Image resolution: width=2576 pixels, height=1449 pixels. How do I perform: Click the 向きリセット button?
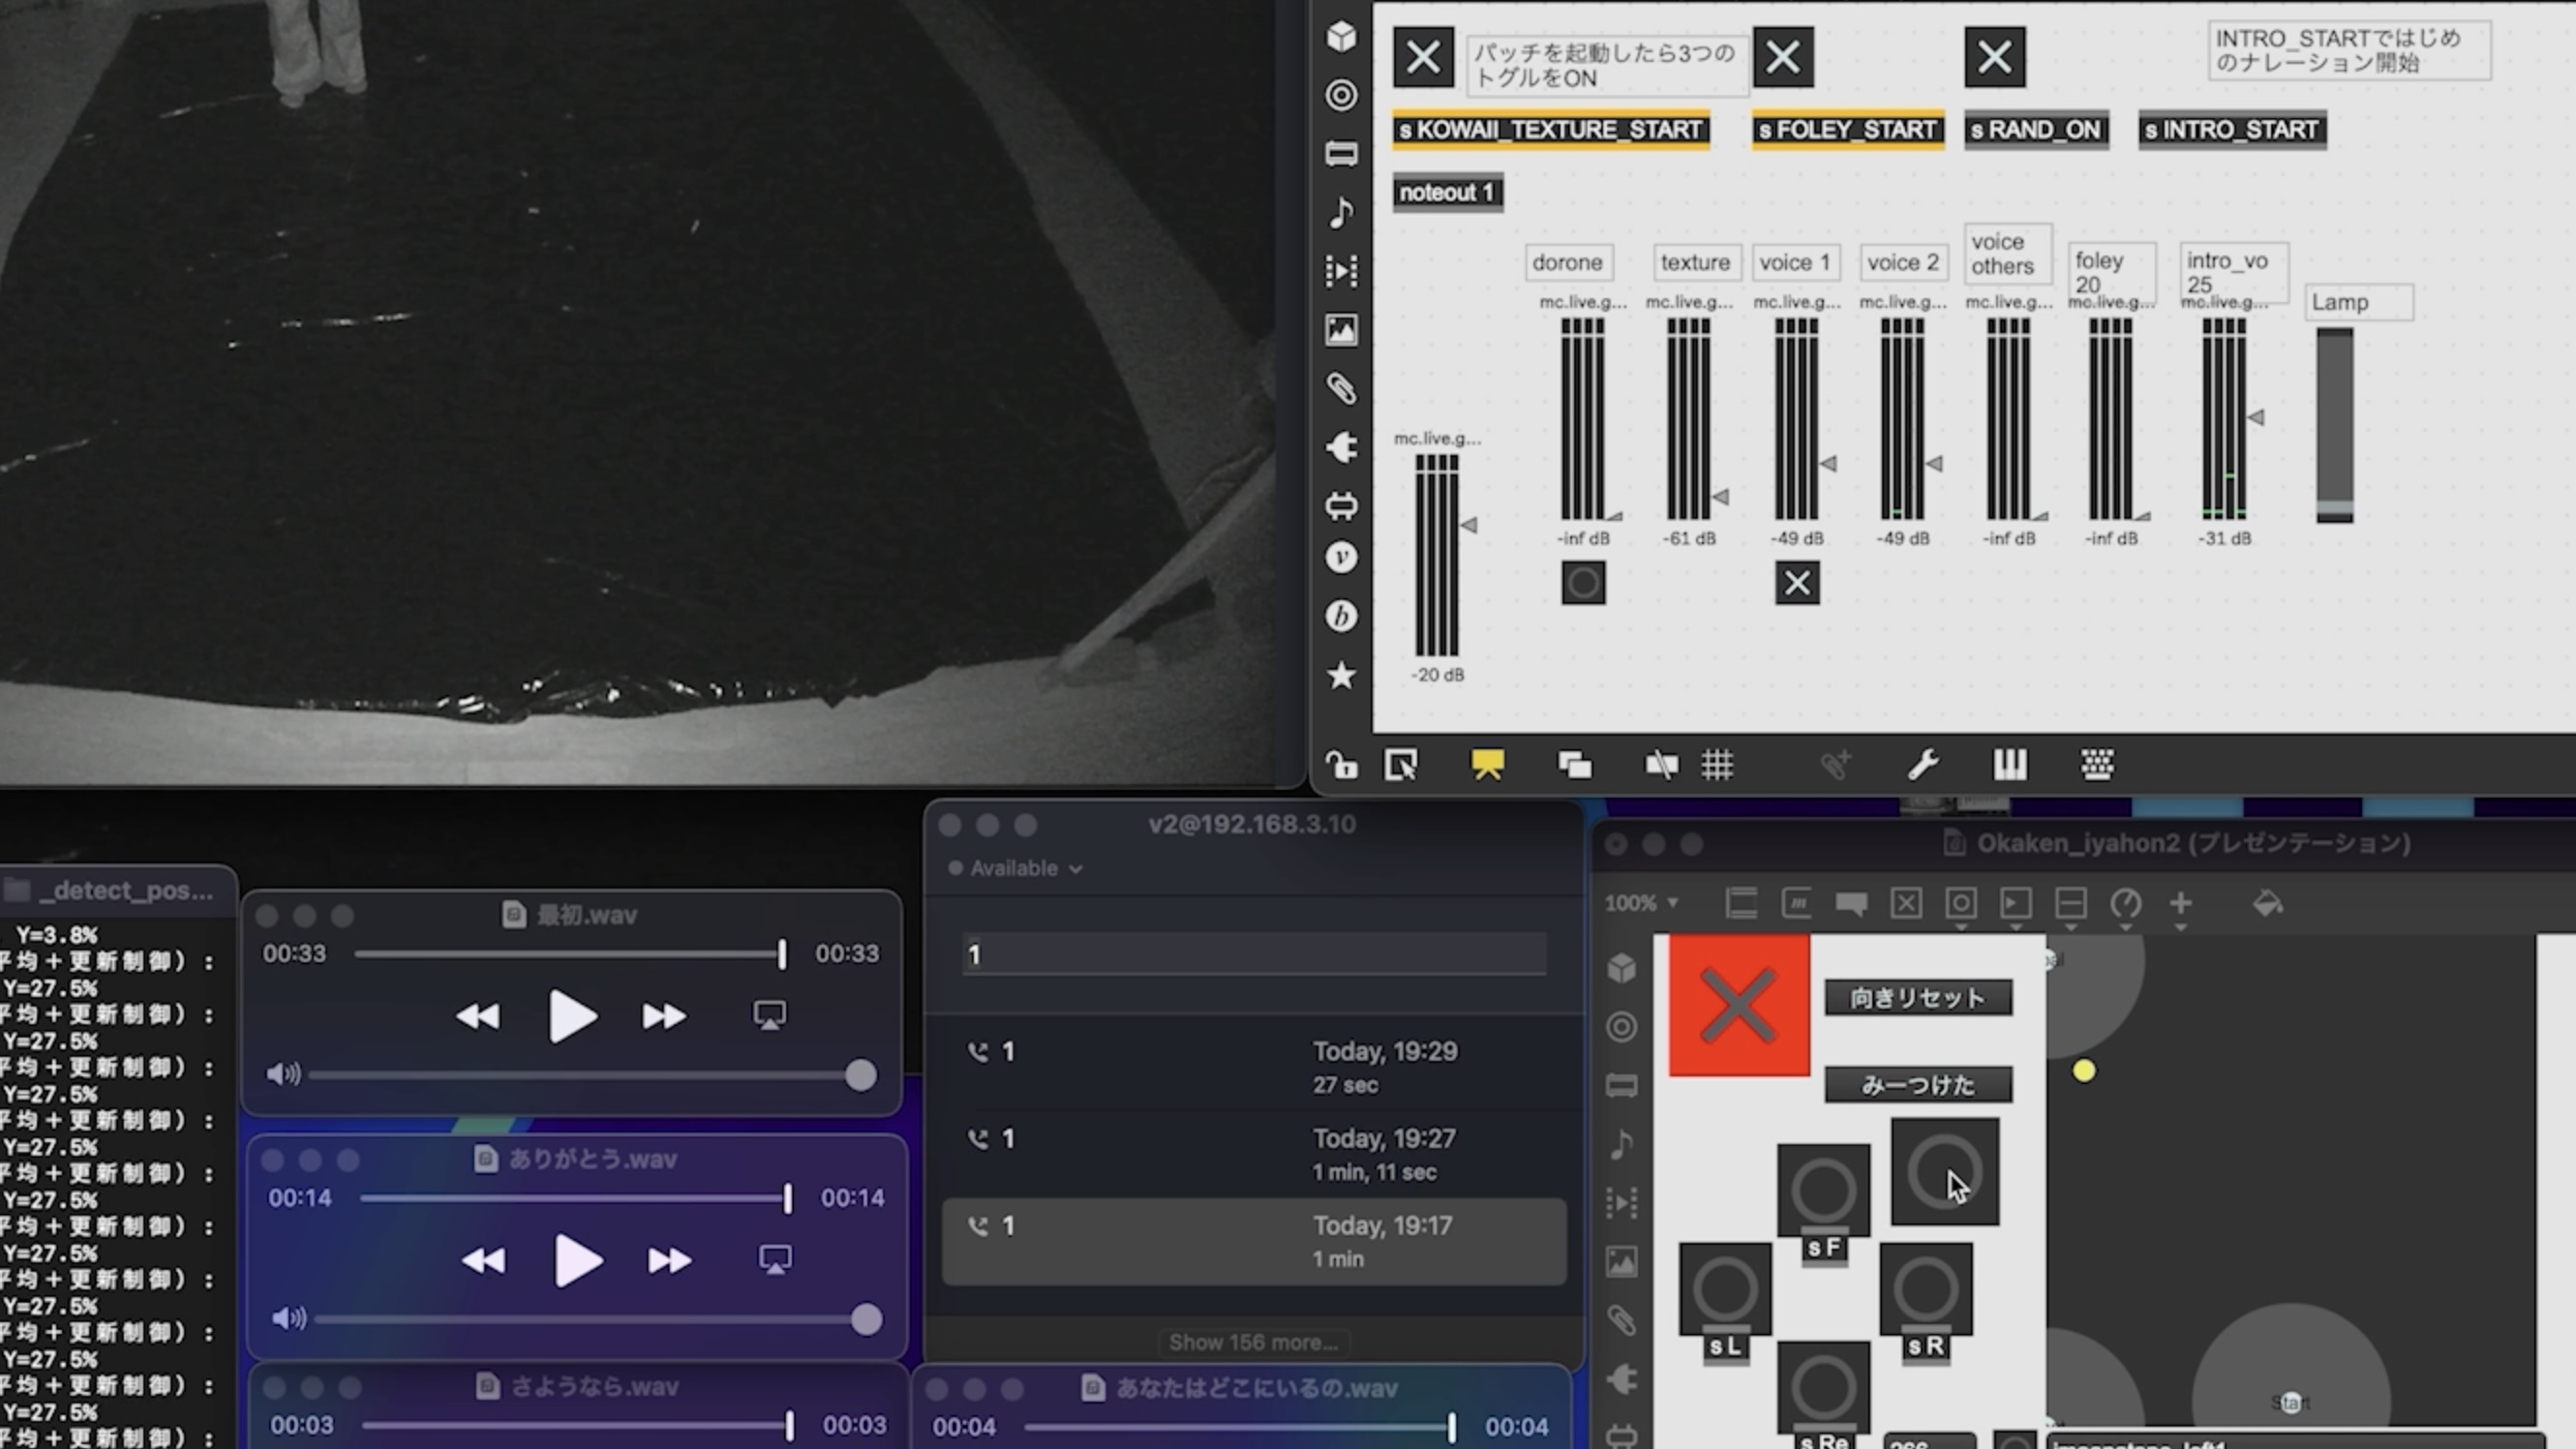click(1917, 998)
